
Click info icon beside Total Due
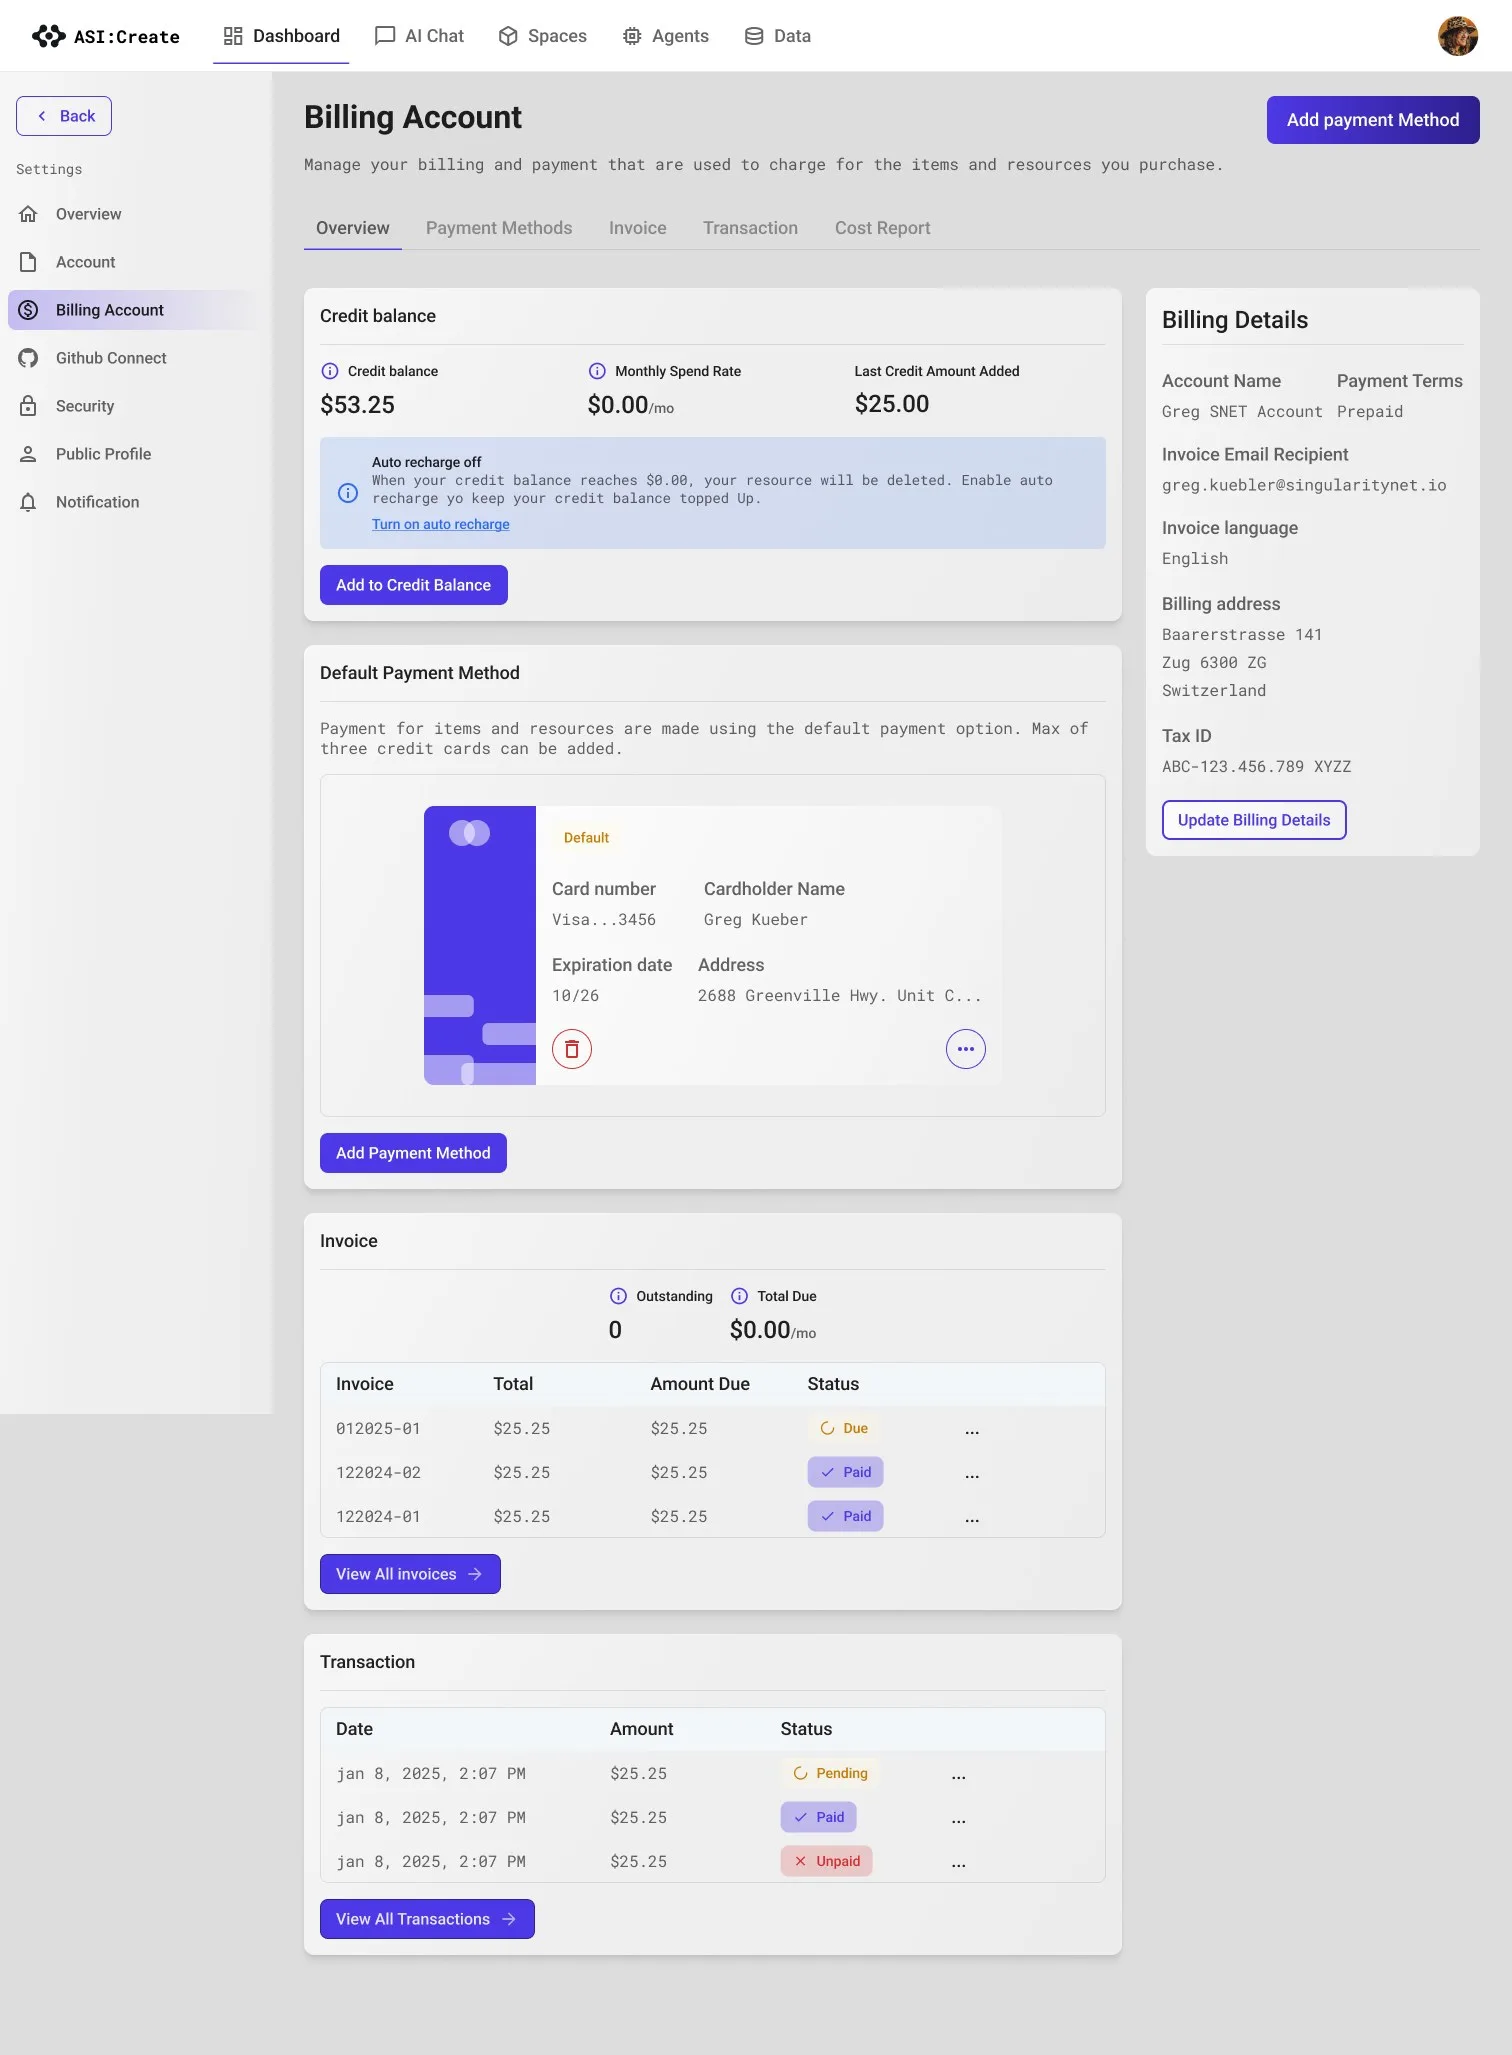pyautogui.click(x=739, y=1296)
